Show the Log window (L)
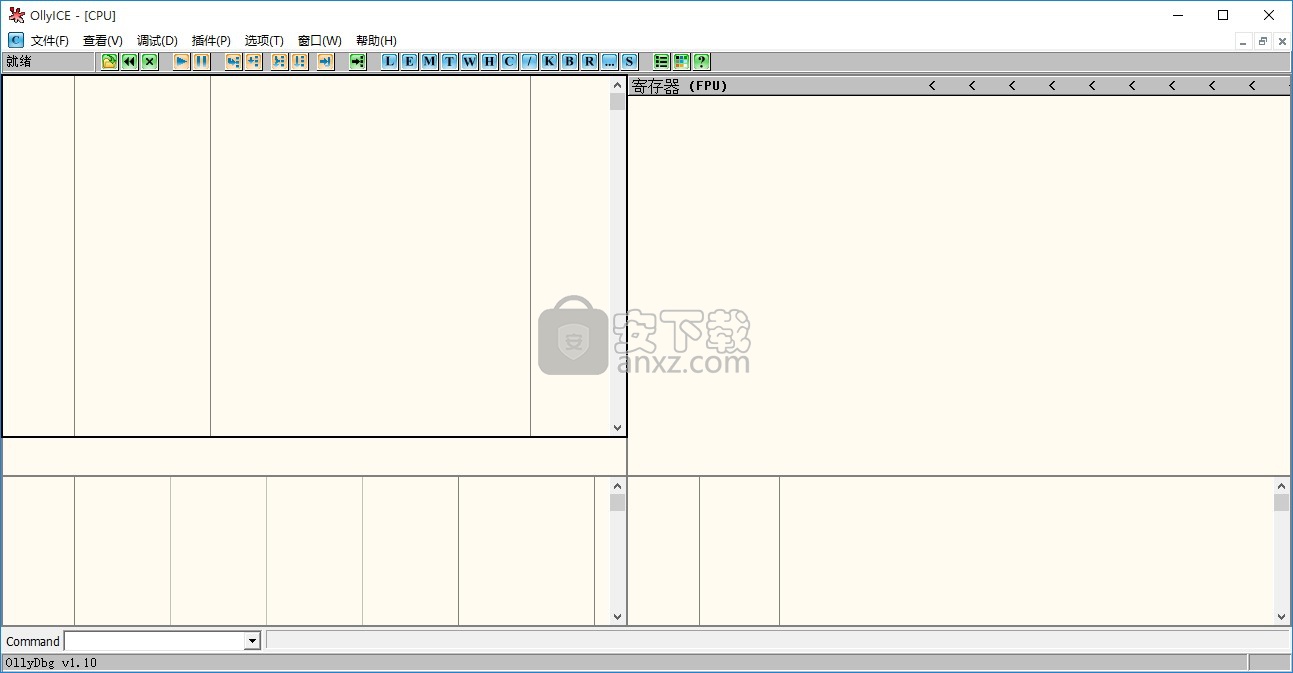Viewport: 1293px width, 673px height. [x=390, y=62]
